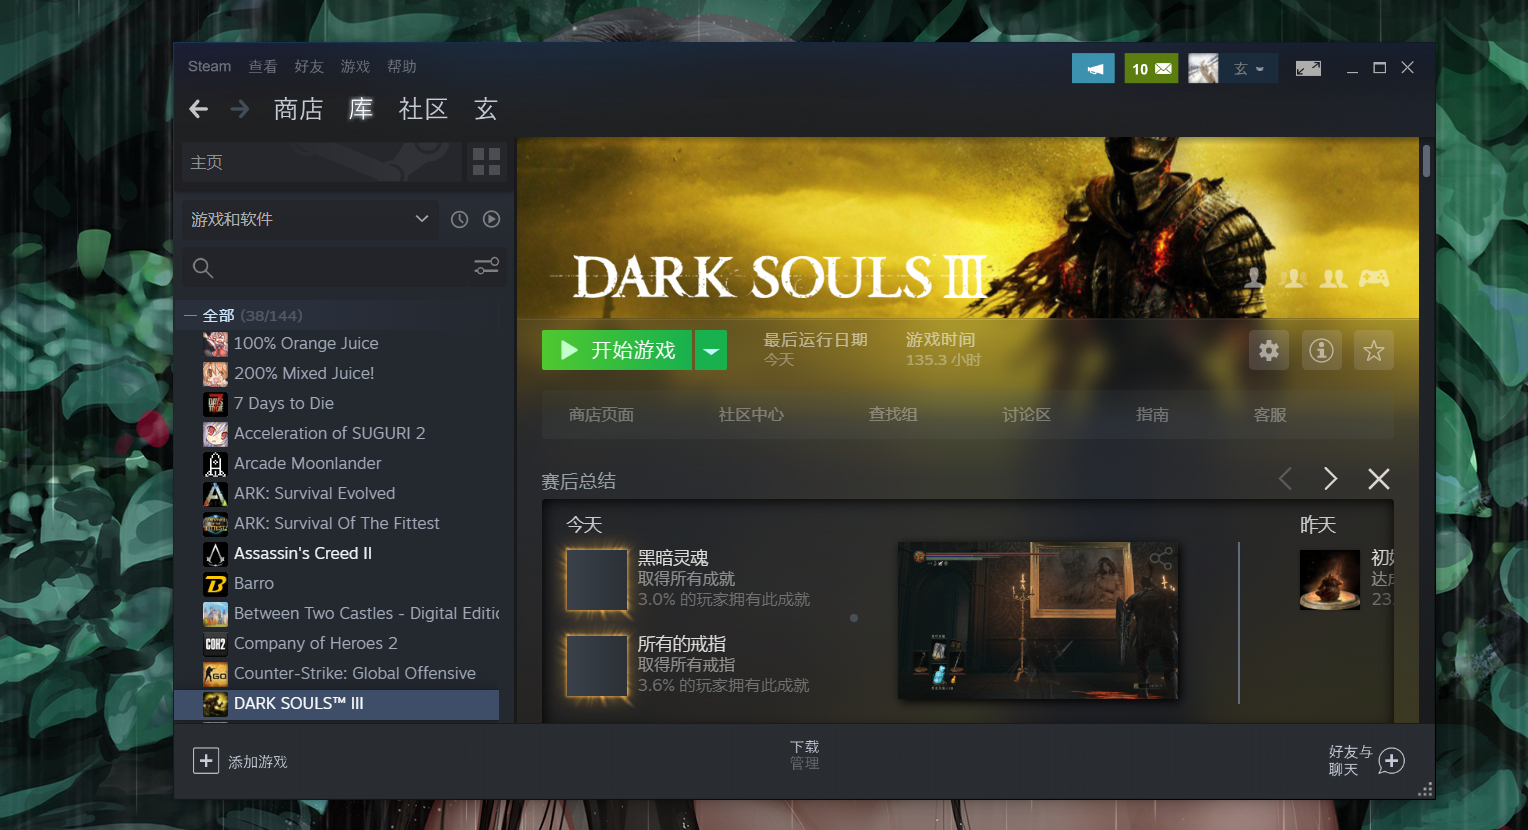Viewport: 1528px width, 830px height.
Task: Filter to ready-to-play games icon
Action: pos(491,219)
